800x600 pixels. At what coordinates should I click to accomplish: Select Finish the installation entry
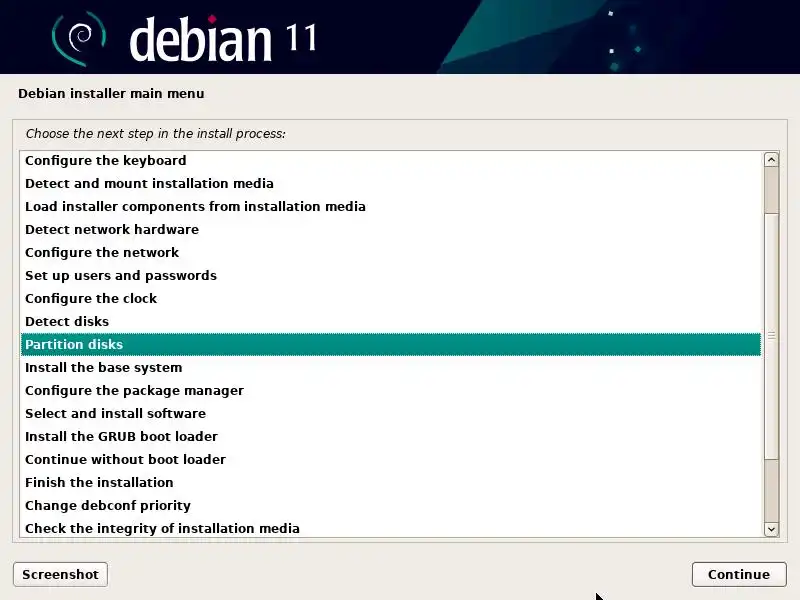pyautogui.click(x=391, y=482)
